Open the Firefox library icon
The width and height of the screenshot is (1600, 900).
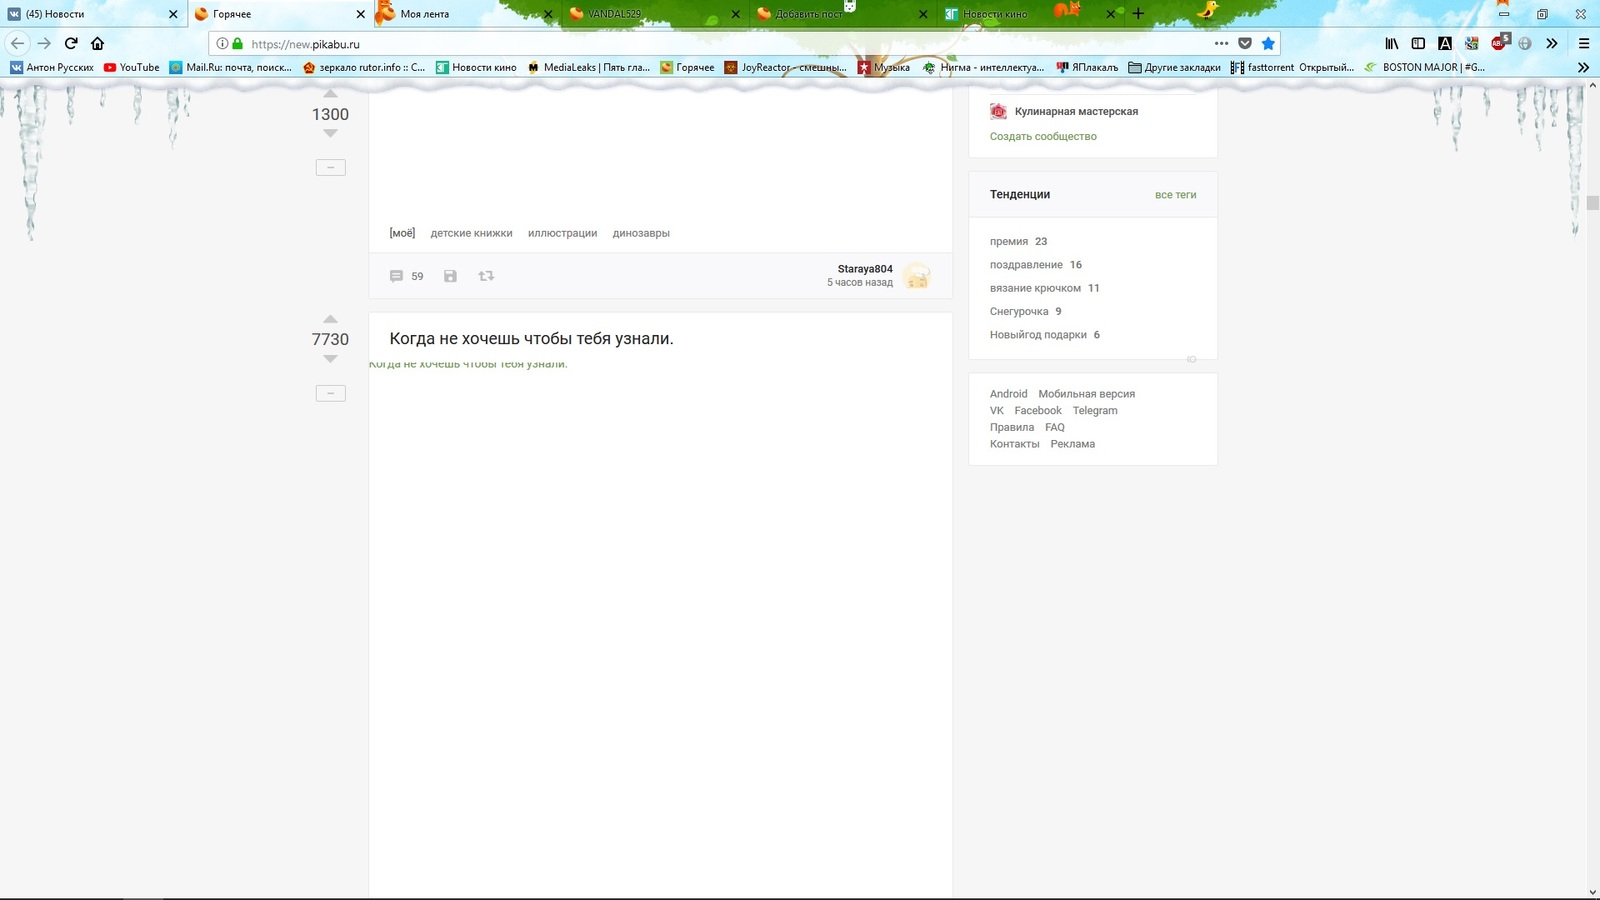click(x=1391, y=43)
